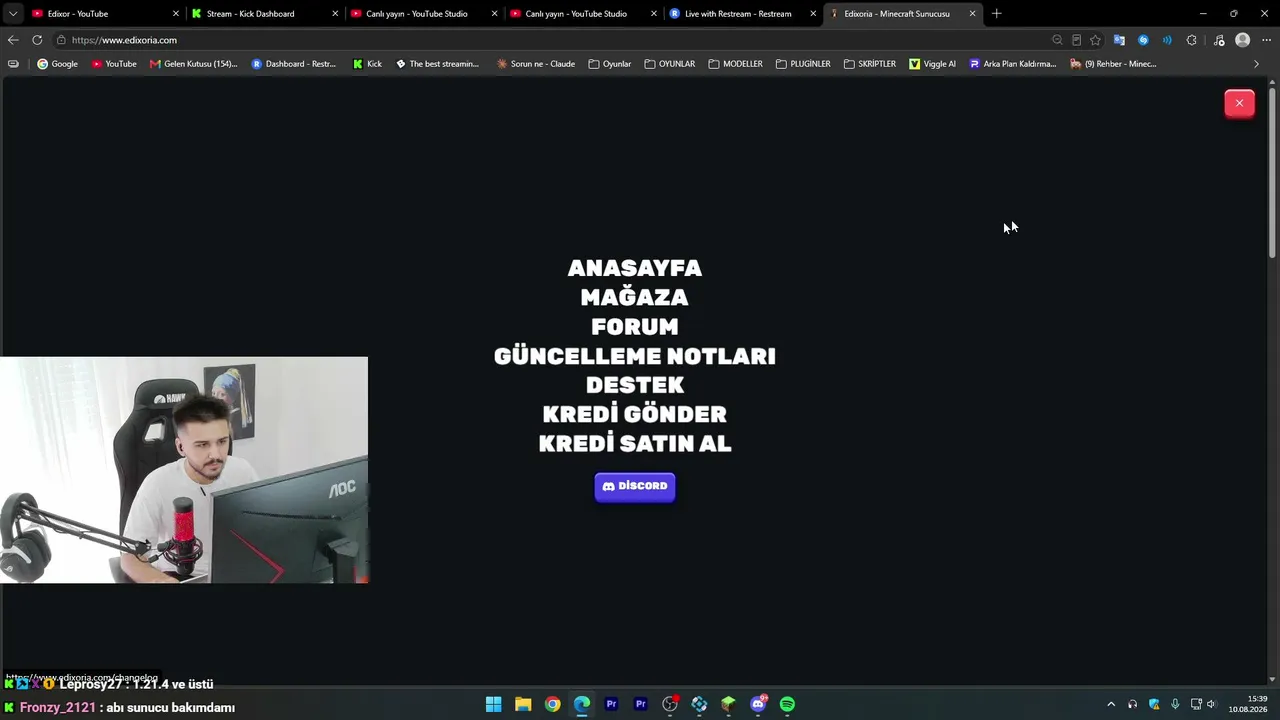Expand the Oyunlar bookmark folder
This screenshot has height=720, width=1280.
pyautogui.click(x=610, y=64)
